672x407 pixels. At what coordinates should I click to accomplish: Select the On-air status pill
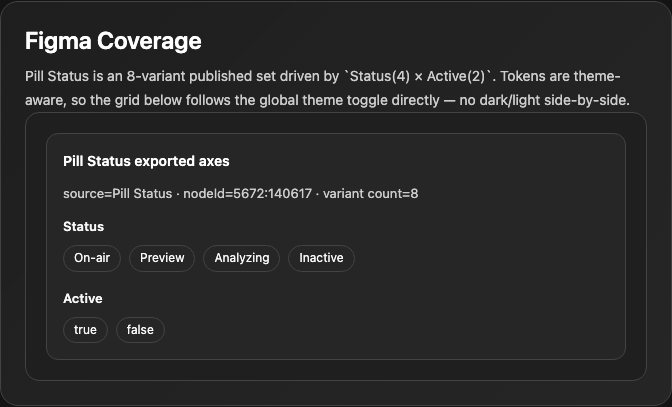click(x=92, y=258)
